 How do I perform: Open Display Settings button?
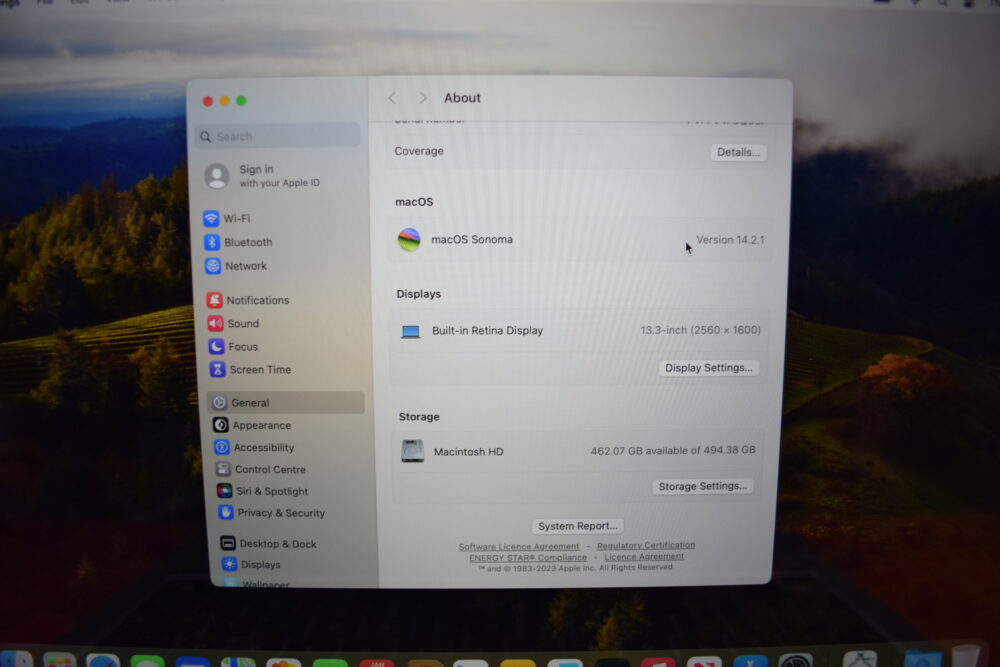[x=709, y=368]
